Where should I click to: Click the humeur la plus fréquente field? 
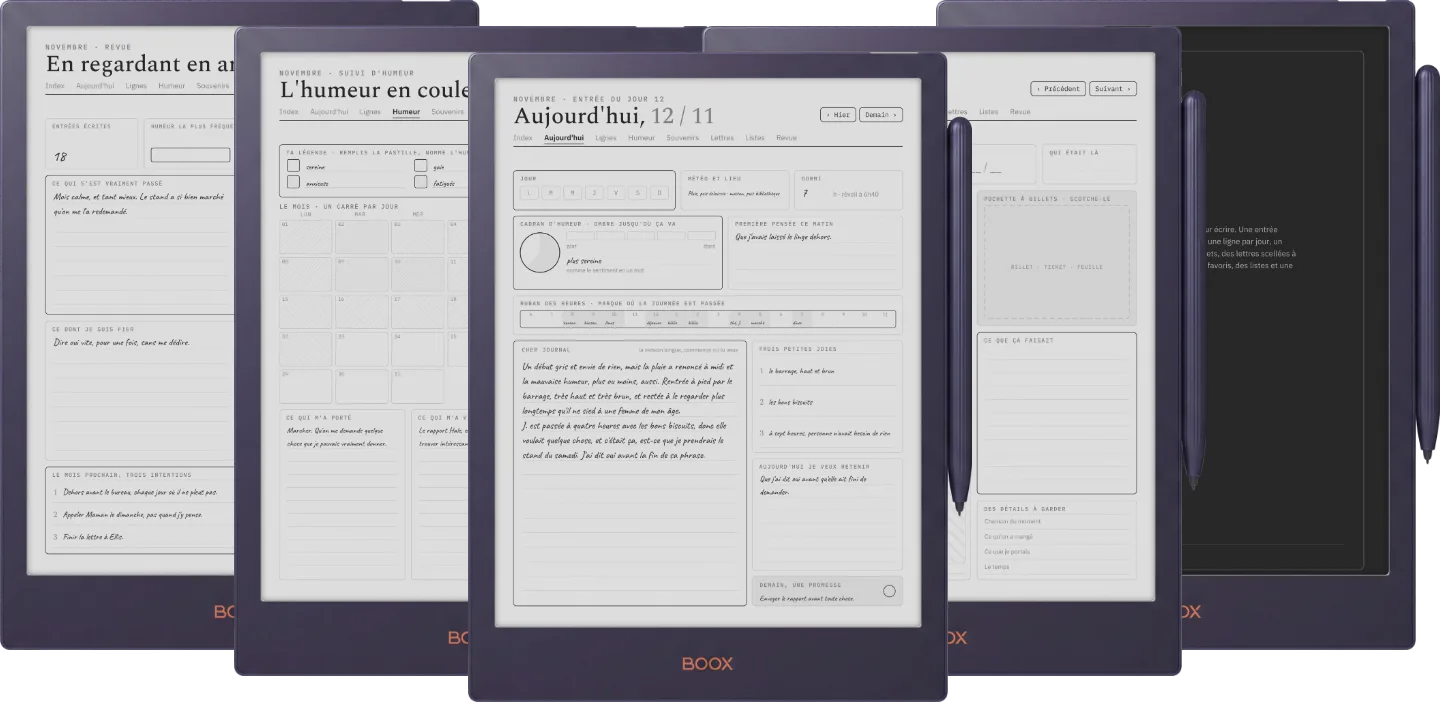[x=190, y=155]
